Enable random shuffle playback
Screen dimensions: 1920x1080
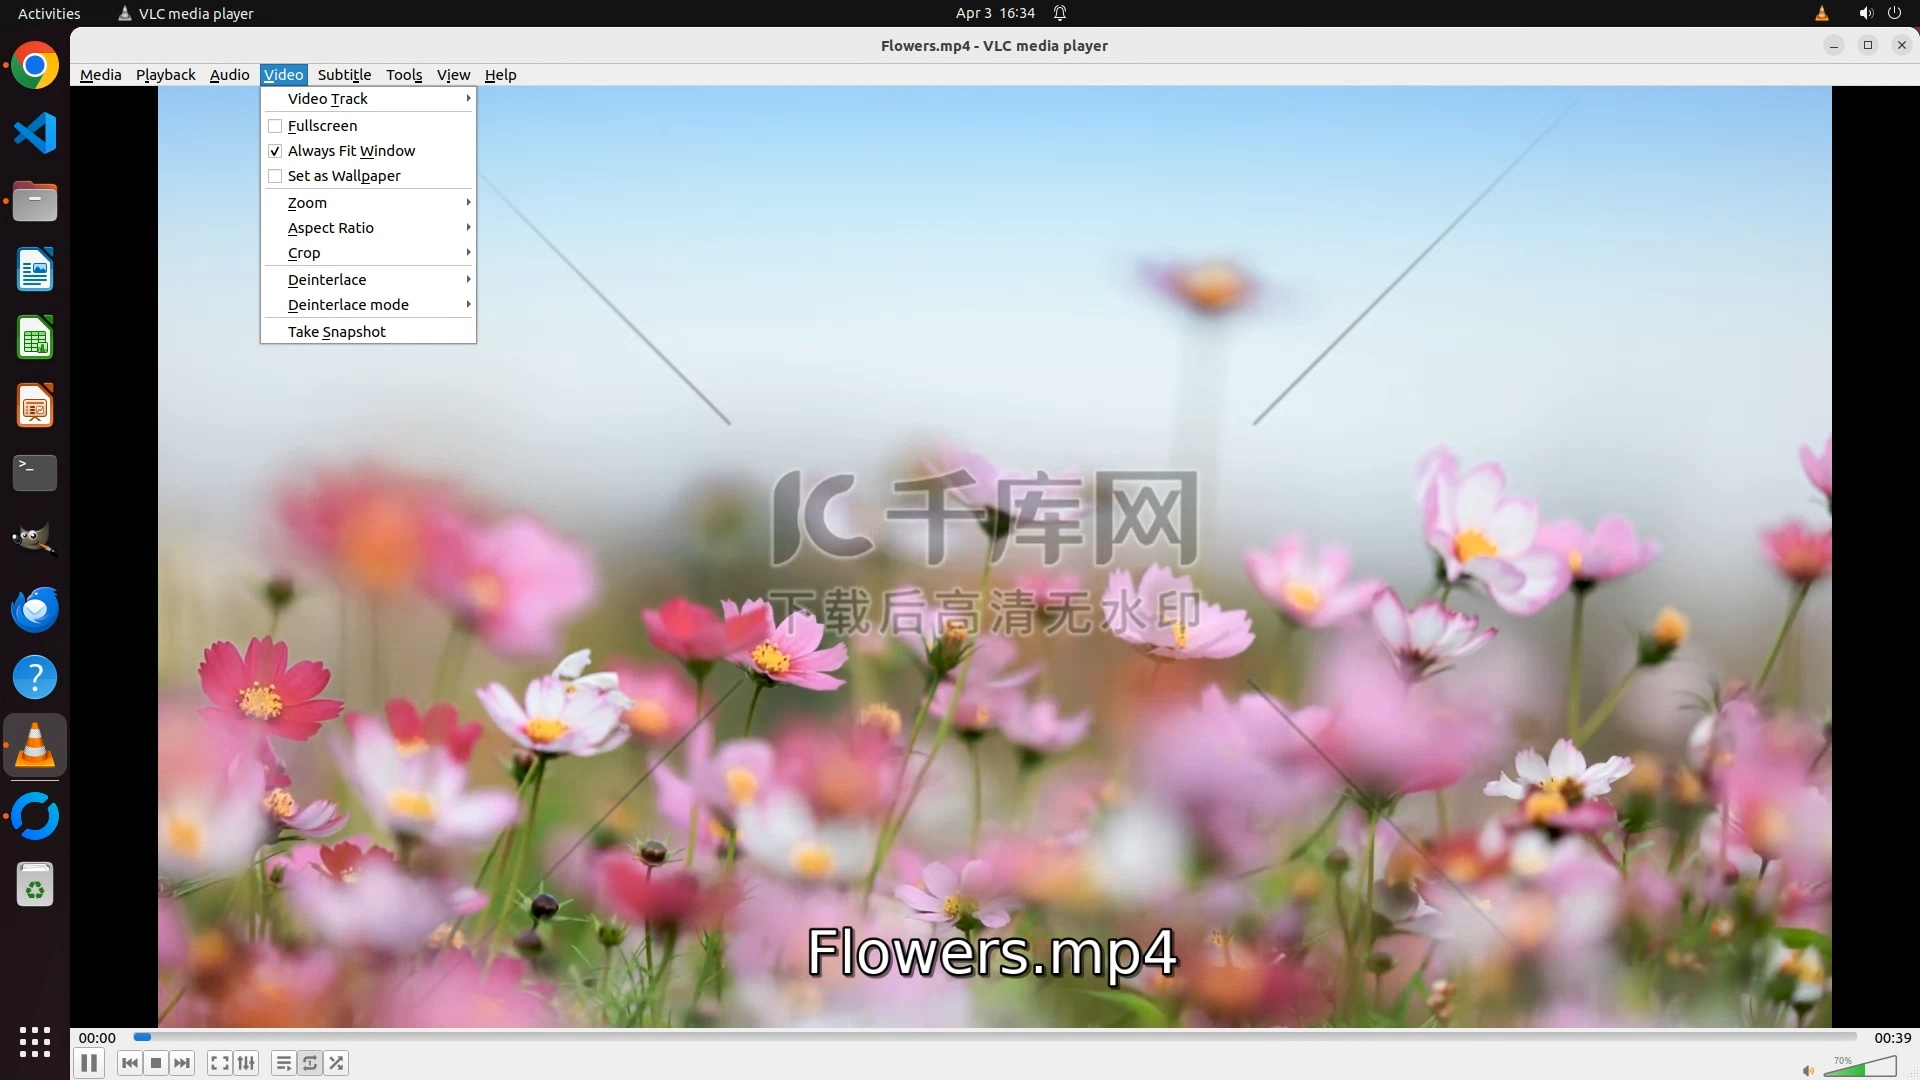[x=337, y=1063]
